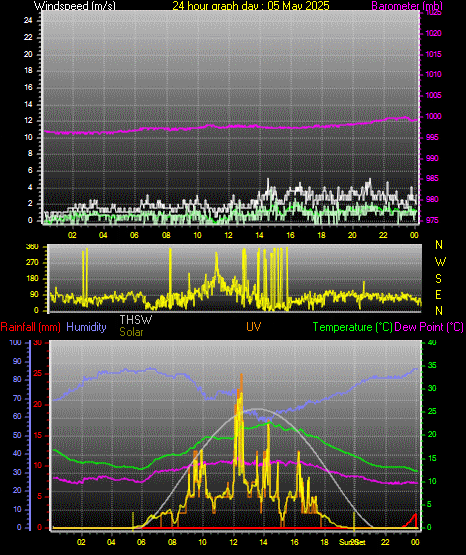The width and height of the screenshot is (466, 555).
Task: Click the '1005' barometer axis value
Action: 433,95
